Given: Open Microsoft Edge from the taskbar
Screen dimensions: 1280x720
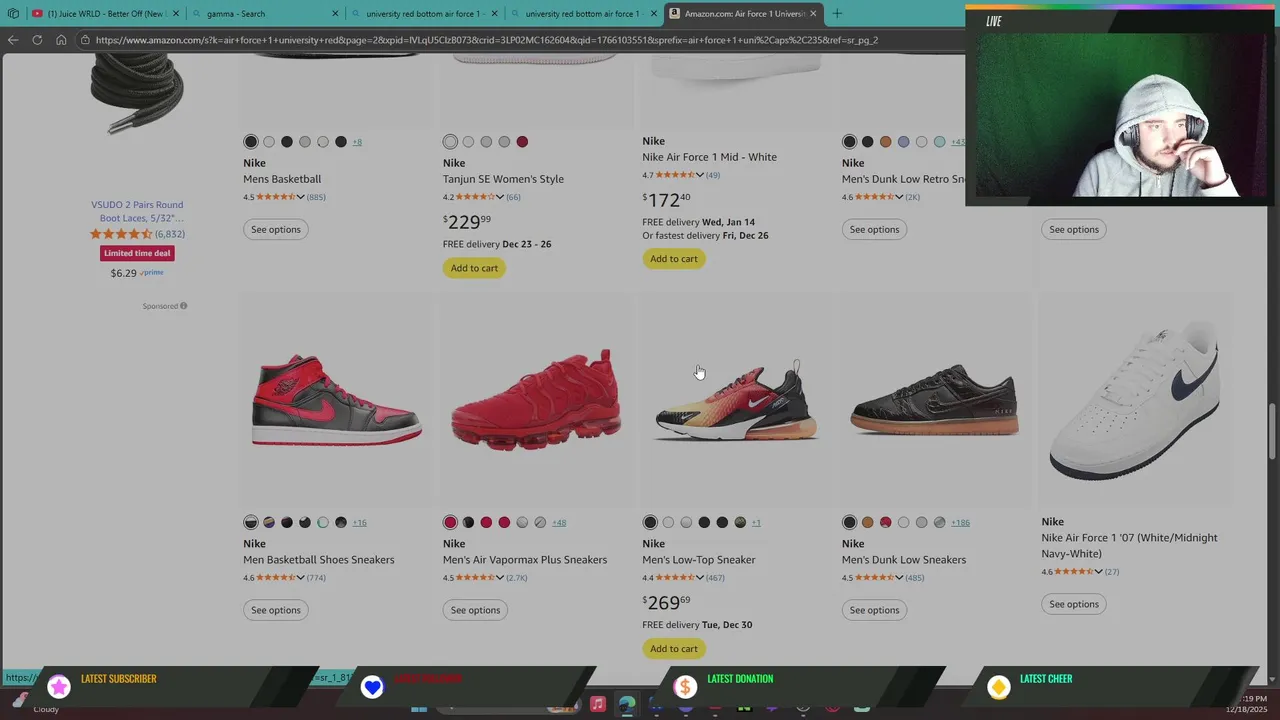Looking at the screenshot, I should (x=626, y=704).
